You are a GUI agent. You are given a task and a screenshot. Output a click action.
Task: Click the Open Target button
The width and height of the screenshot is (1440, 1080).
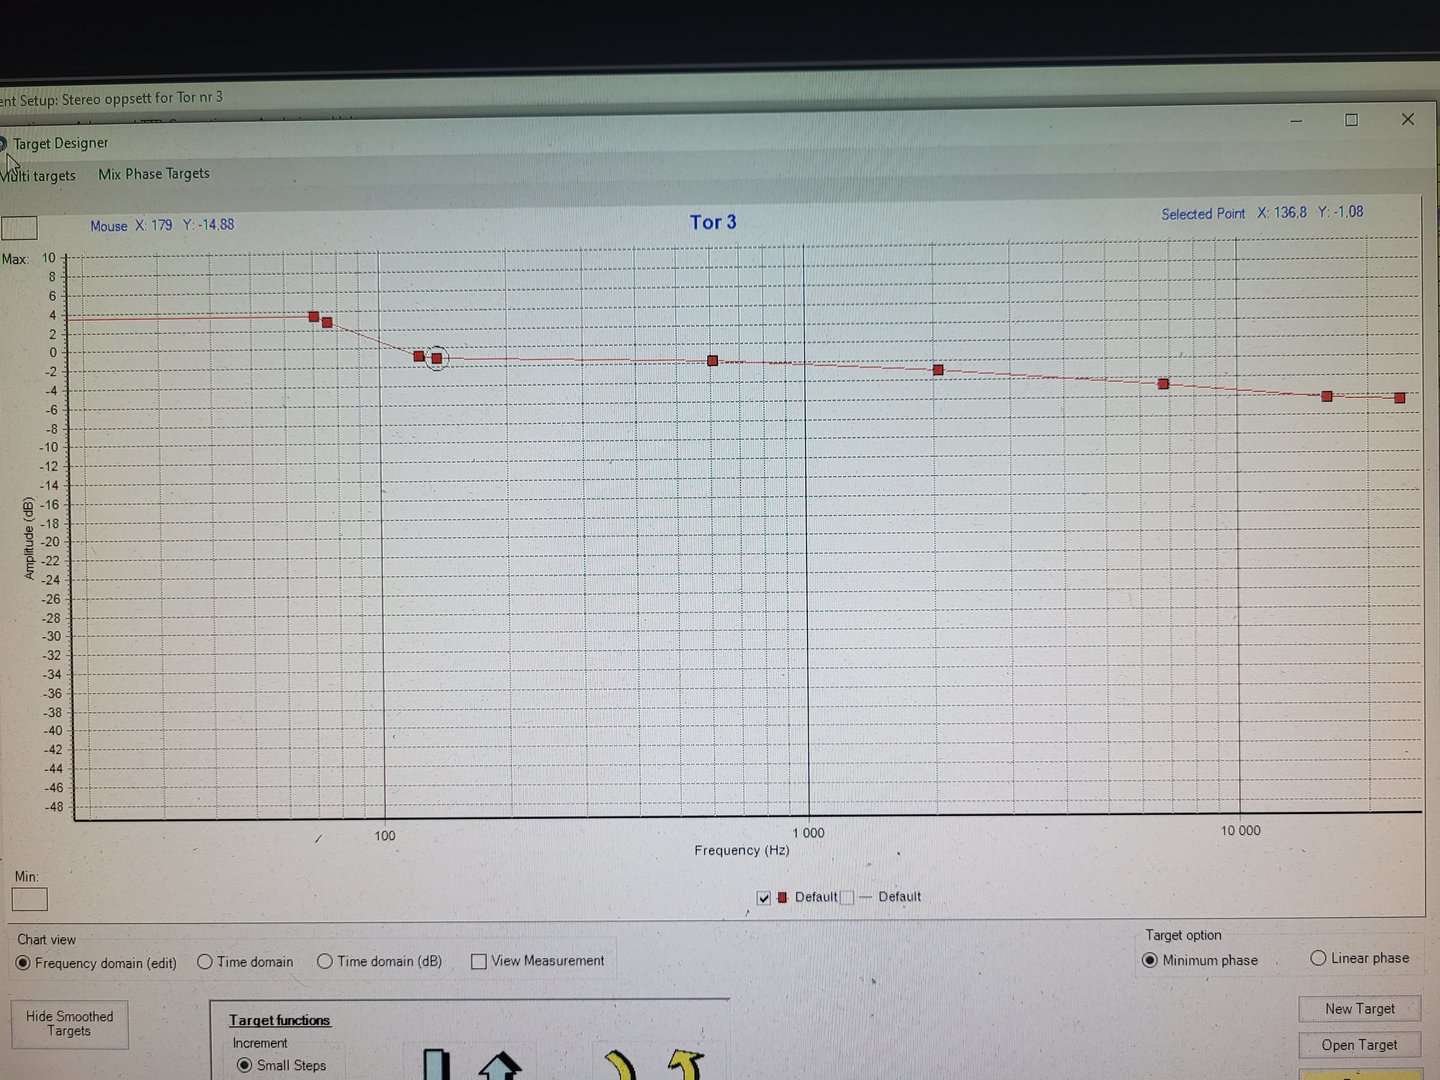(x=1360, y=1045)
